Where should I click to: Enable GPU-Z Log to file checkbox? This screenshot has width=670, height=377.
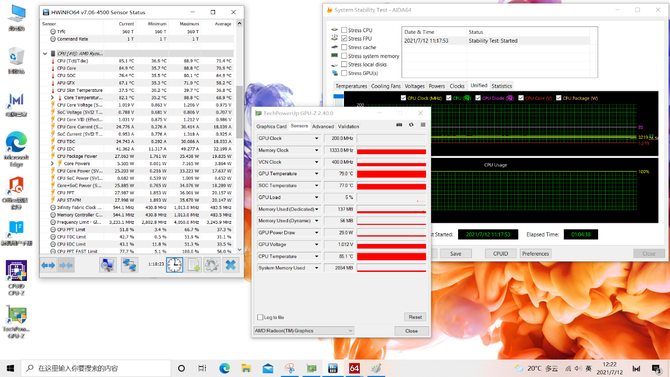point(260,317)
